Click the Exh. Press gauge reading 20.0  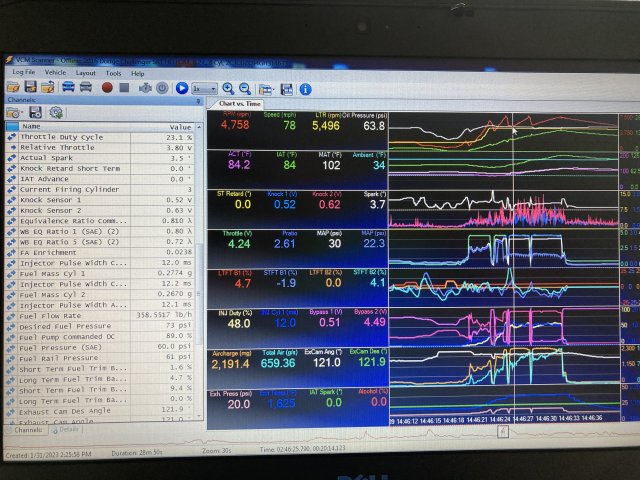pos(239,404)
